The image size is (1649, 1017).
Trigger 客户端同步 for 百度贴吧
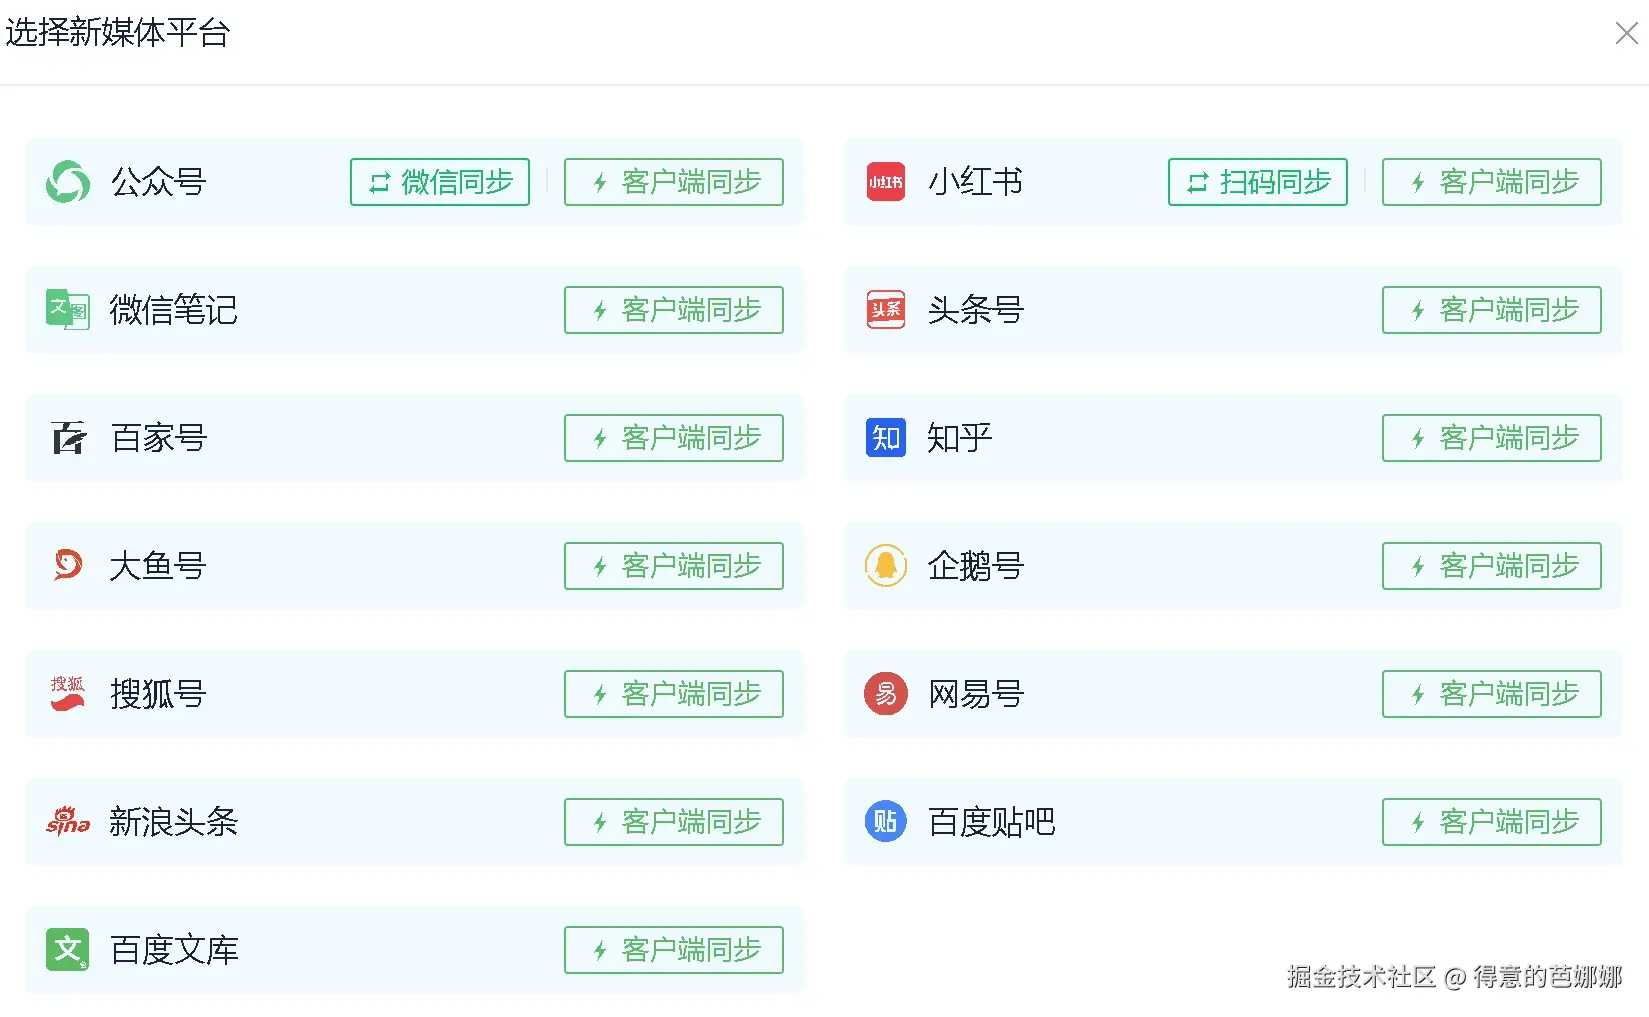pos(1492,822)
